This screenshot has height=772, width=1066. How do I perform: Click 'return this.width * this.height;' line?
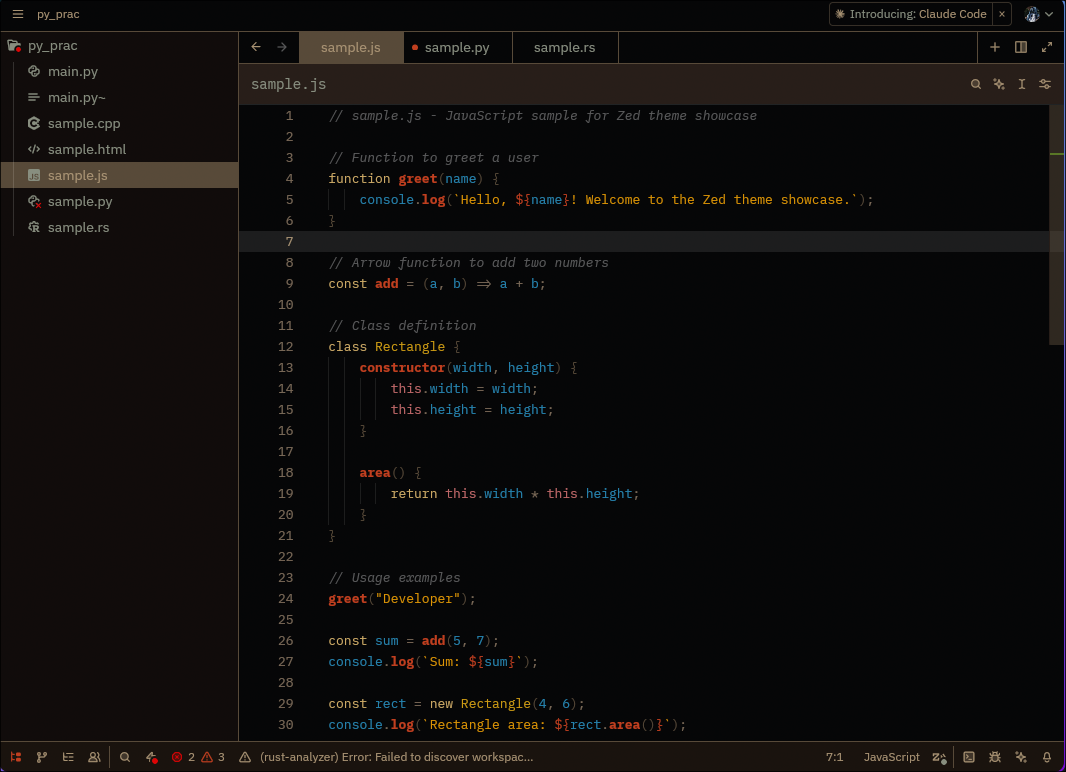click(515, 493)
